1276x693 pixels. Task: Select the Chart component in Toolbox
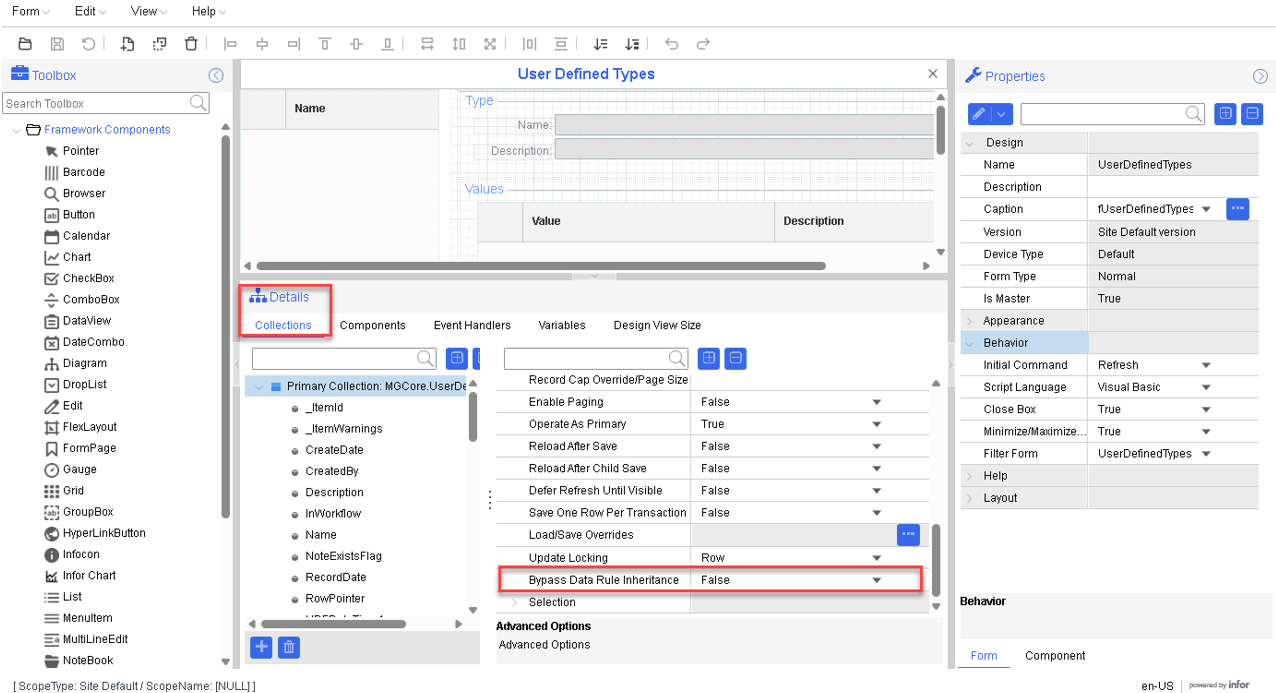pyautogui.click(x=76, y=257)
